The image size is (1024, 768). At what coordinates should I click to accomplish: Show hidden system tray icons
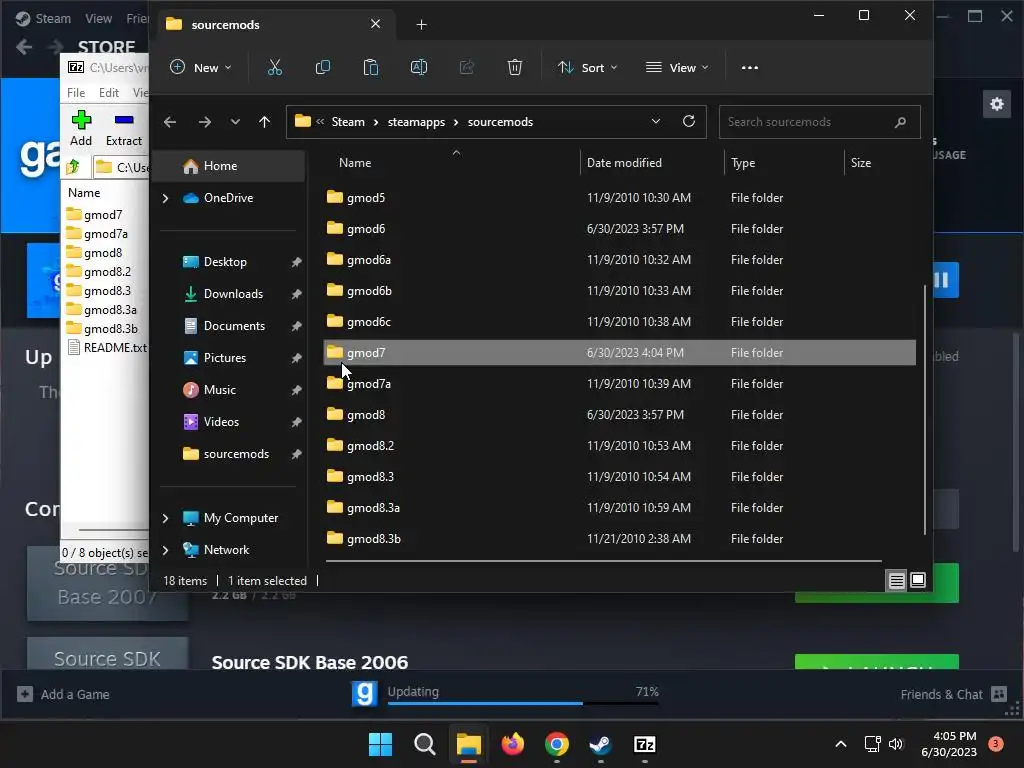tap(841, 744)
